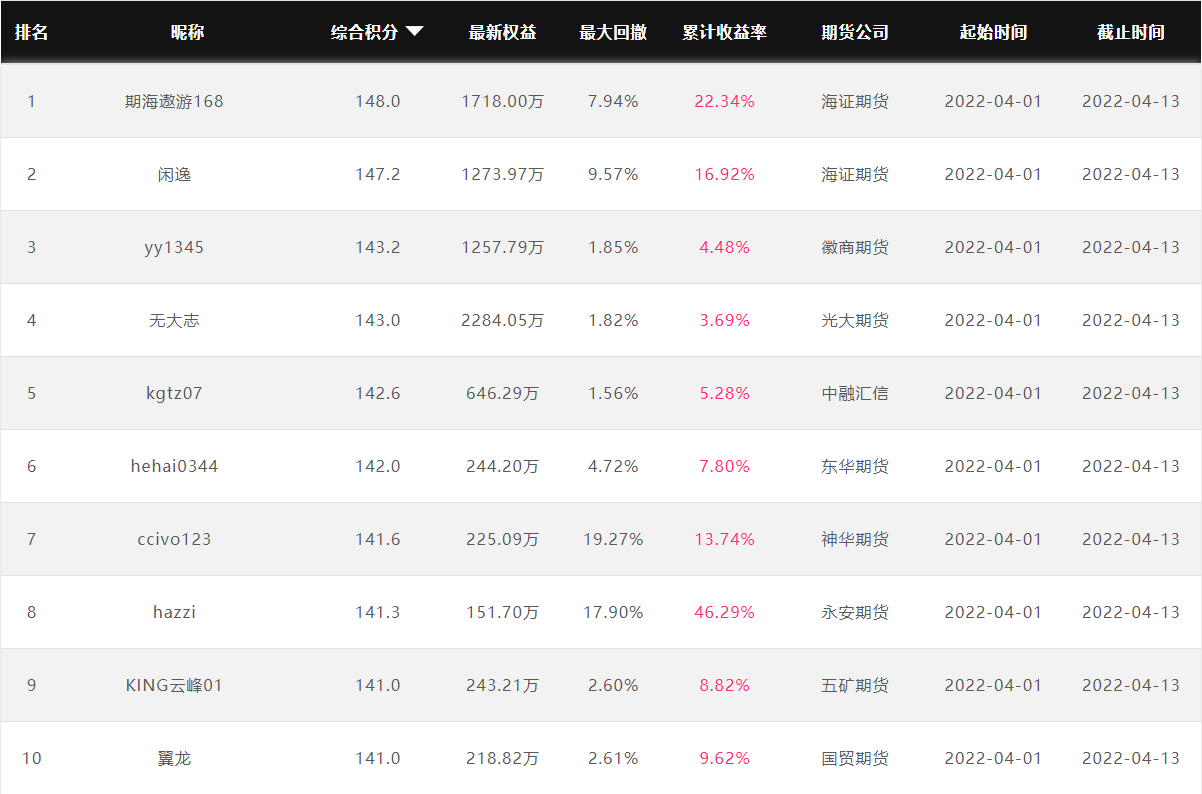1202x794 pixels.
Task: Select the 148.0 score cell
Action: pyautogui.click(x=378, y=101)
